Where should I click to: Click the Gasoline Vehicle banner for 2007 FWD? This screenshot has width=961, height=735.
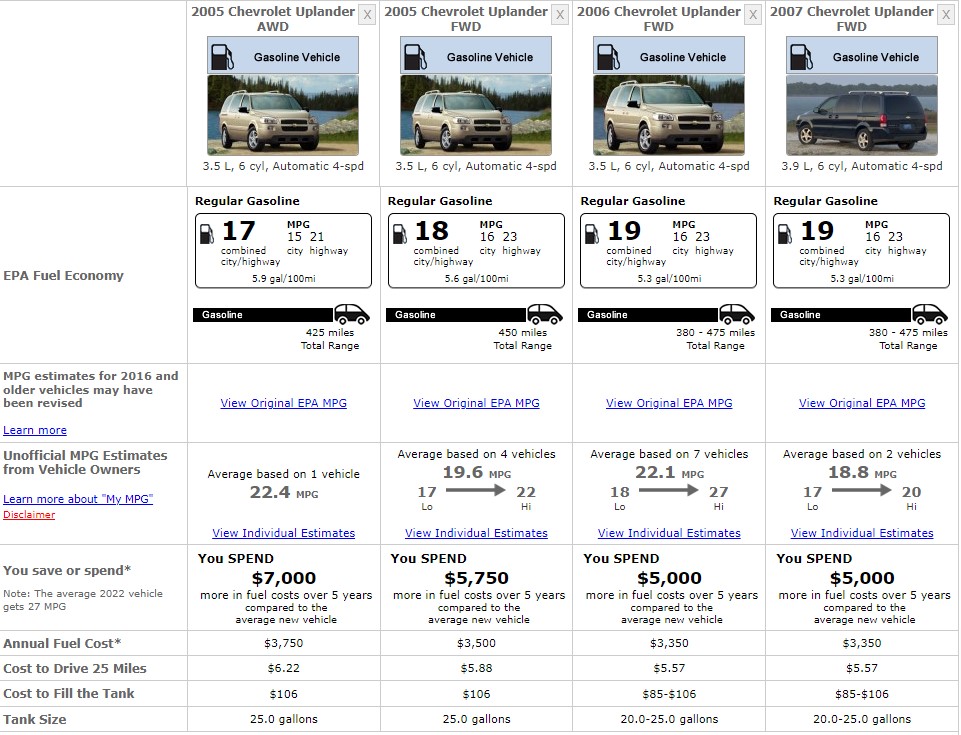coord(862,56)
